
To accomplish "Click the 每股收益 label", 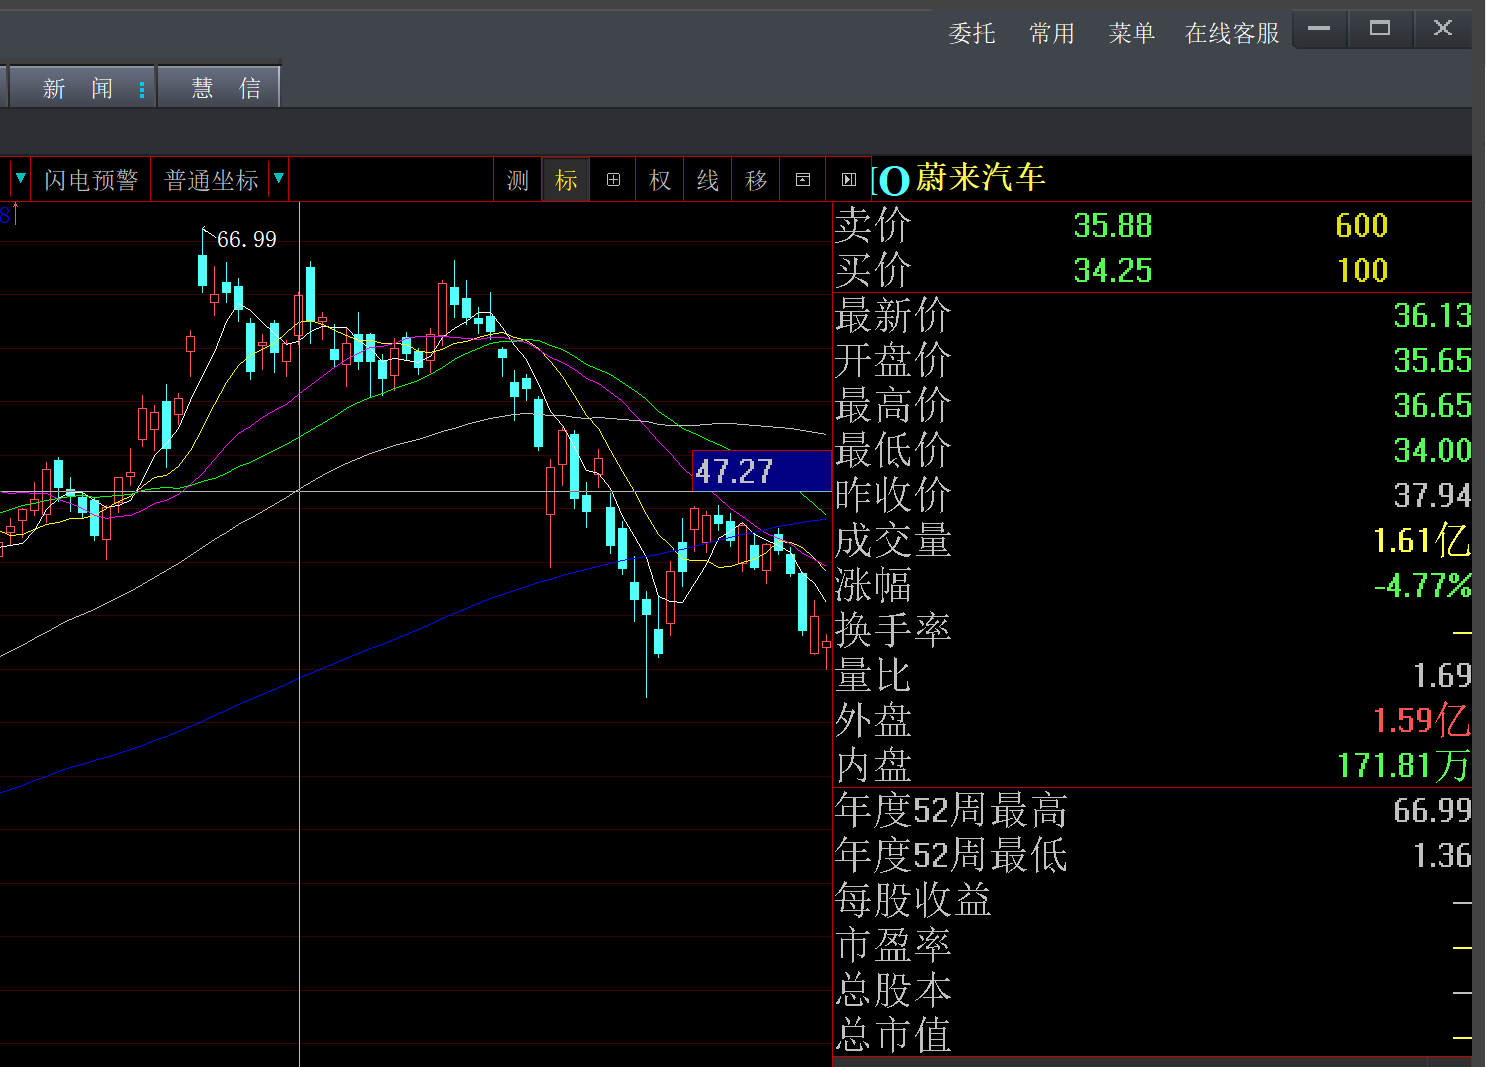I will pos(913,900).
